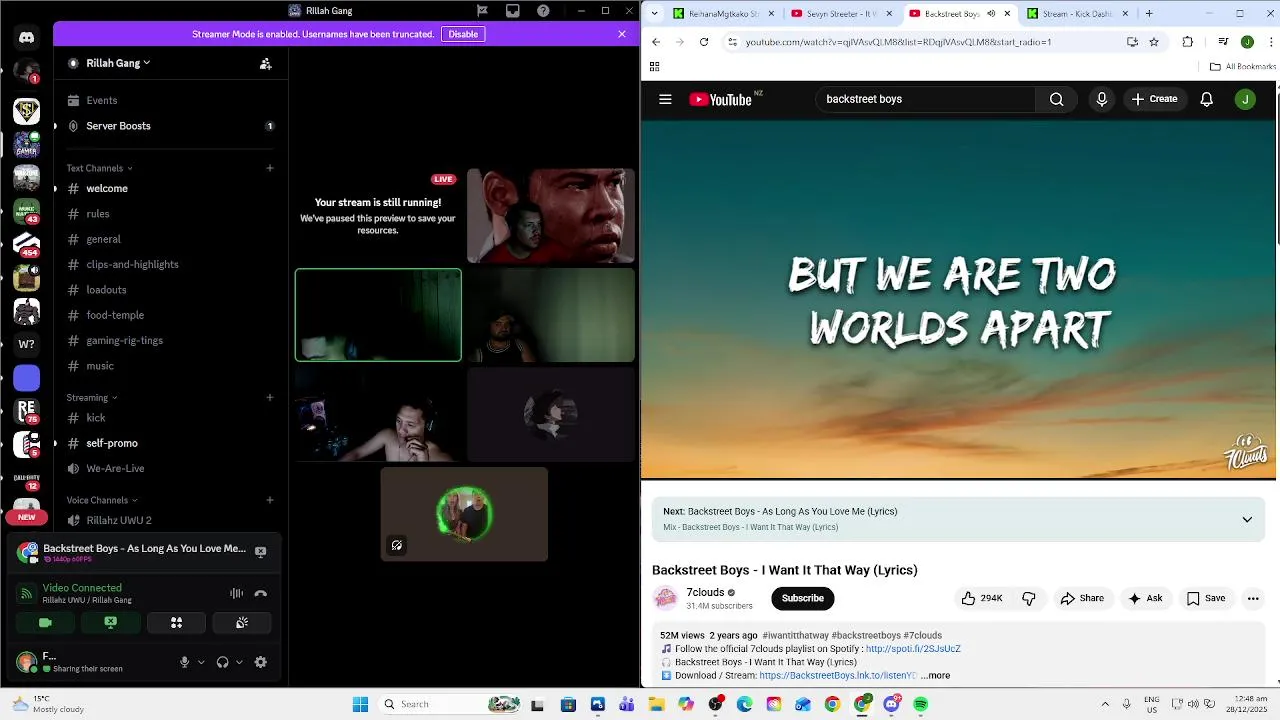
Task: Open Discord direct messages home icon
Action: [x=27, y=37]
